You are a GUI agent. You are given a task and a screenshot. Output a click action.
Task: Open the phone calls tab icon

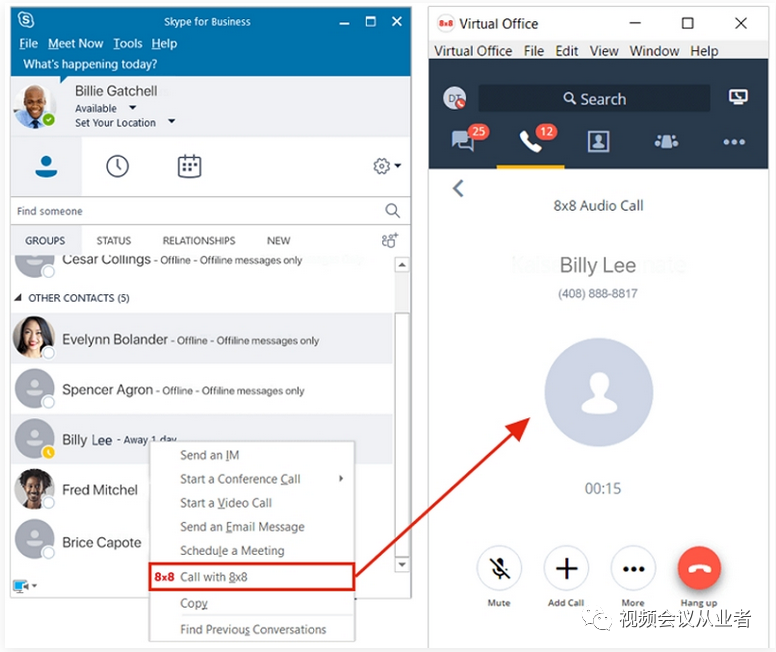click(x=531, y=142)
